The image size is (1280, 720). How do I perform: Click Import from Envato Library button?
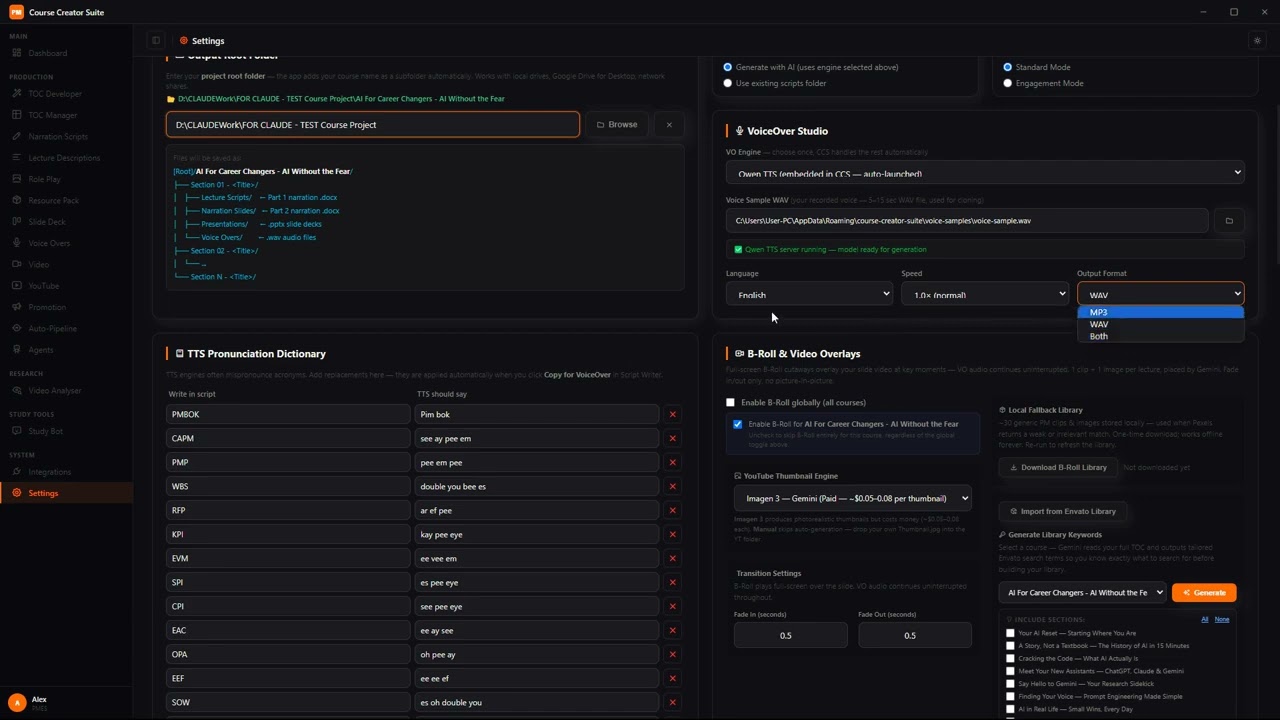[1063, 511]
